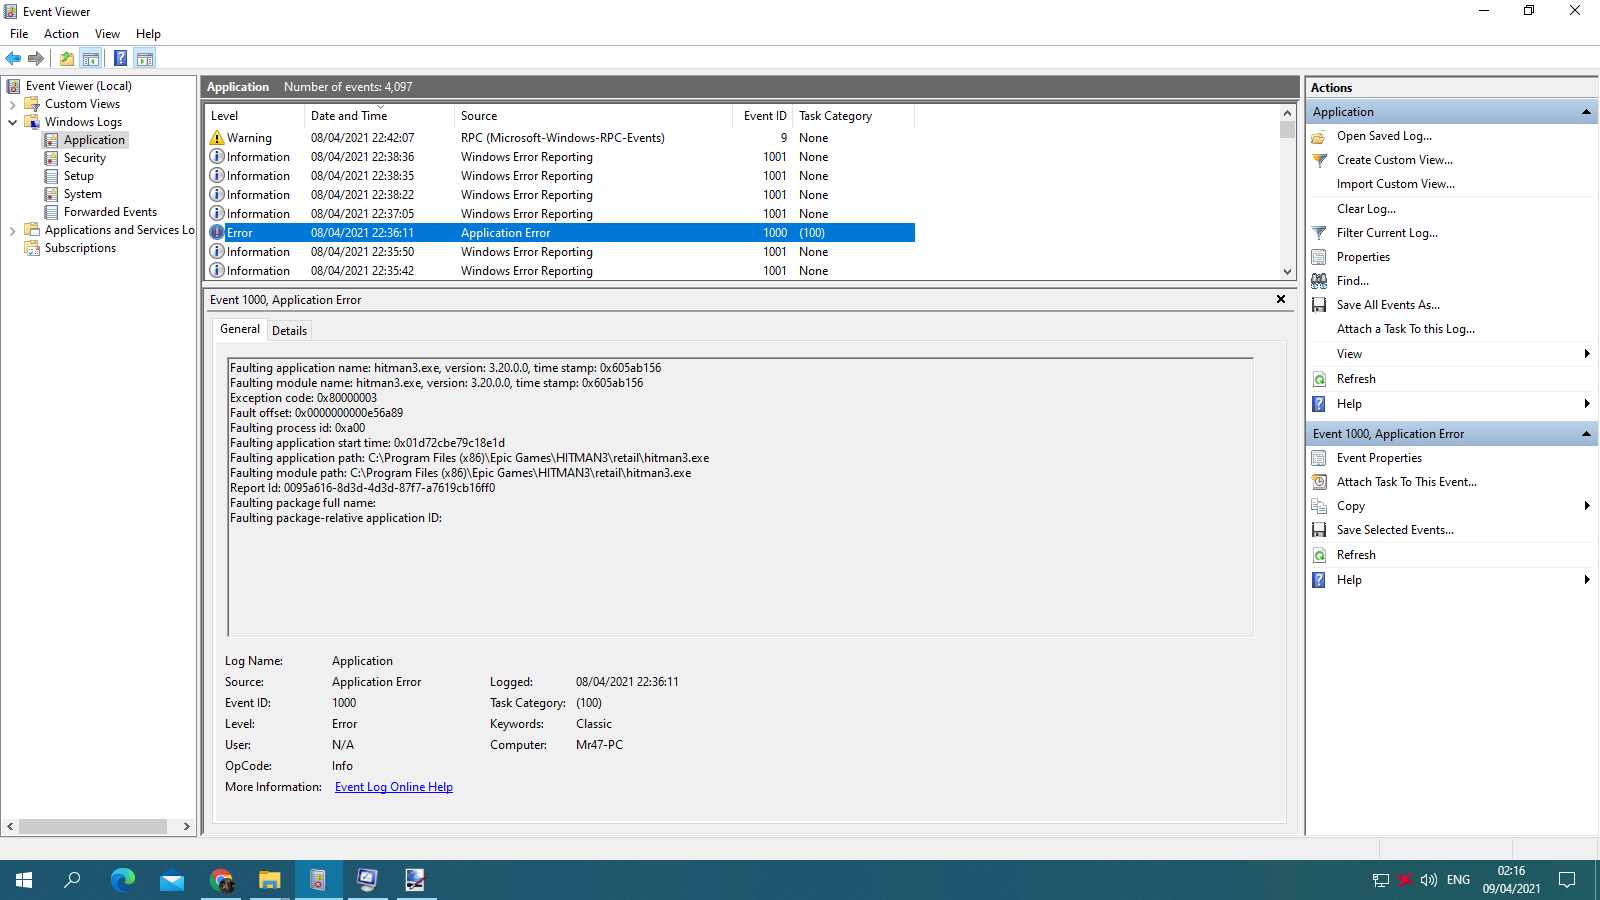Open the Help menu in menu bar
1600x900 pixels.
[148, 34]
